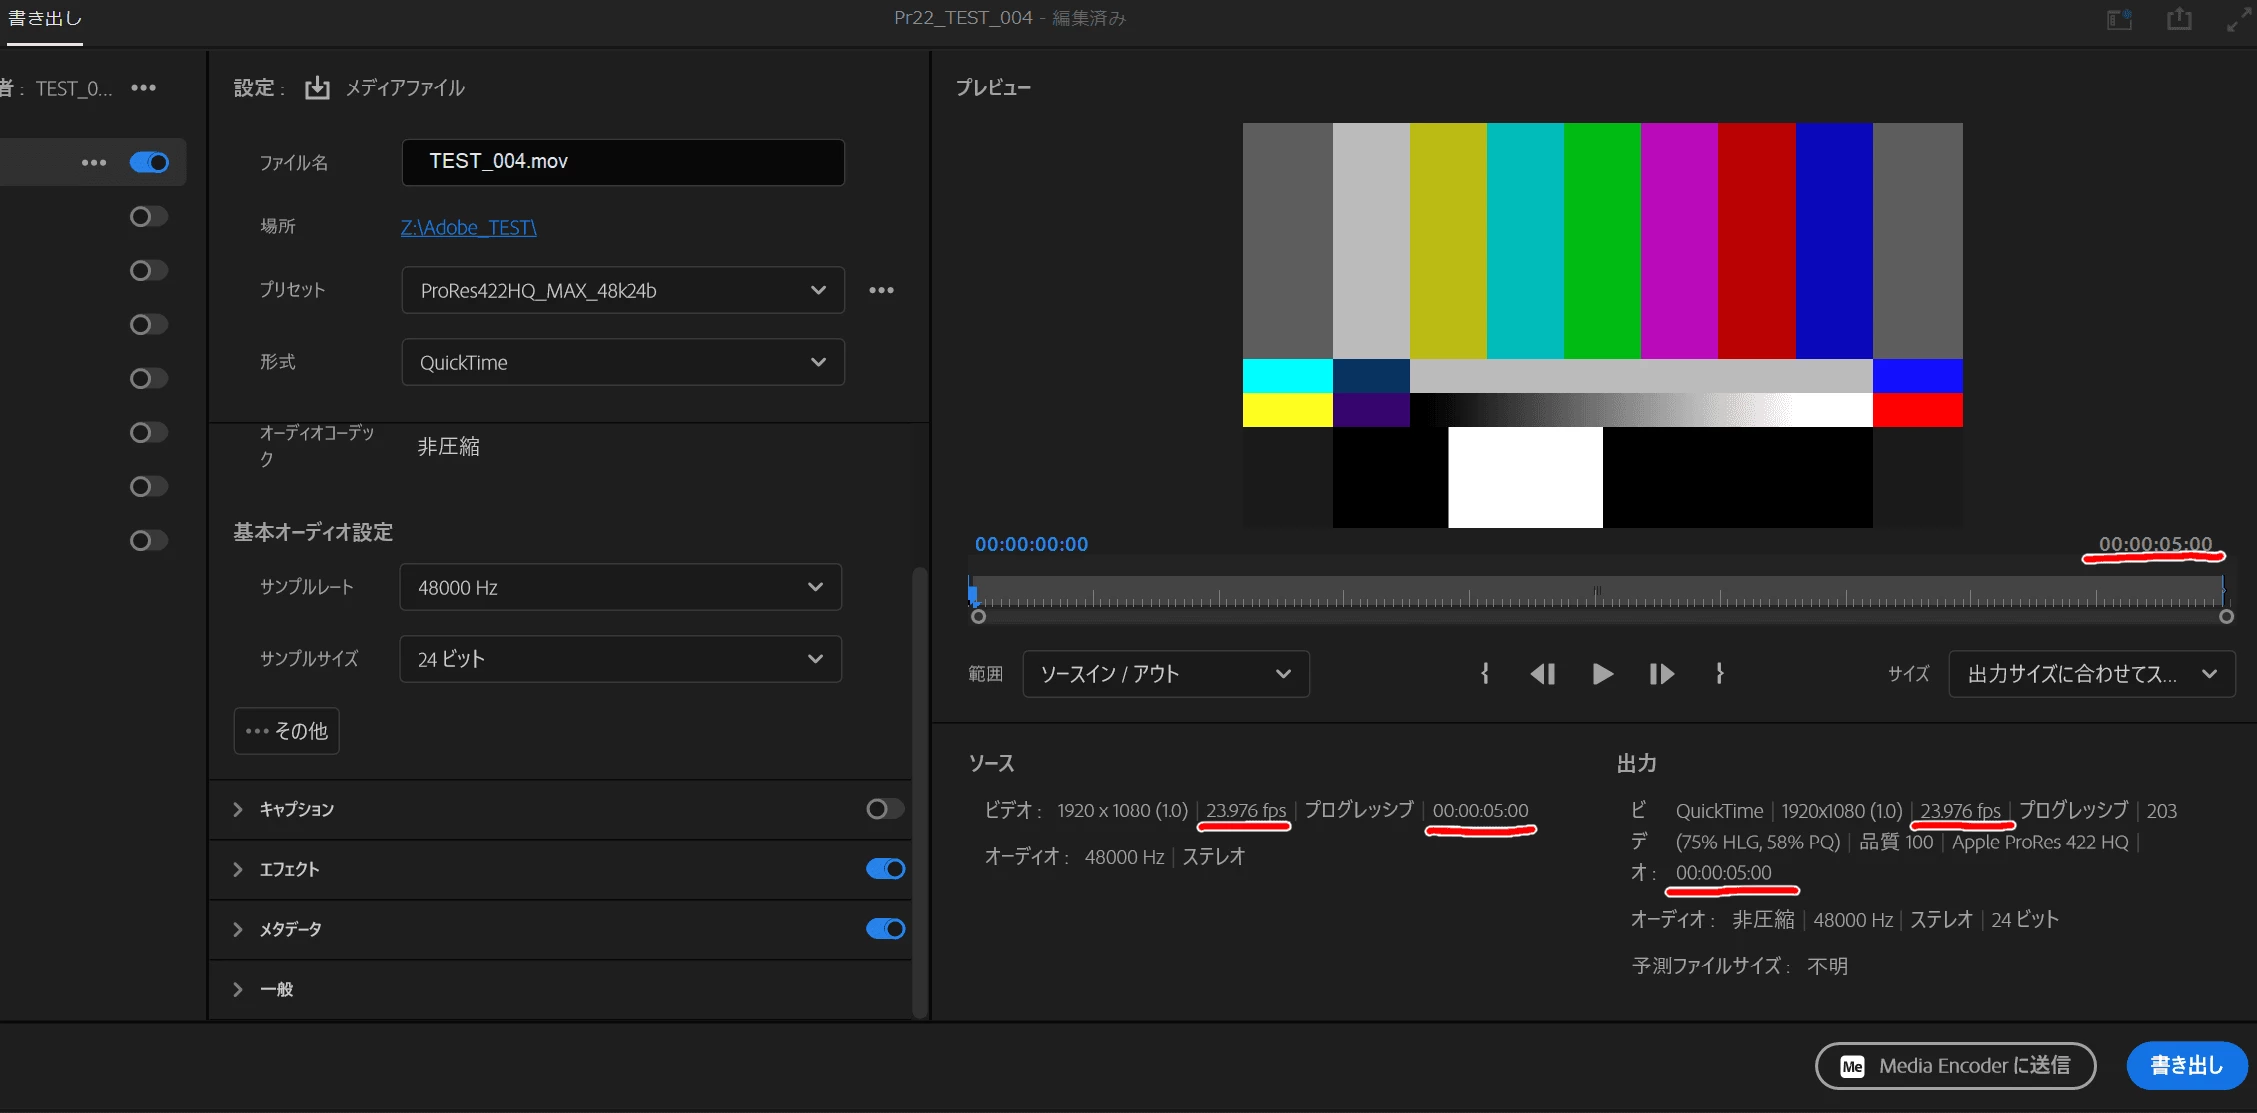Open the Z:\Adobe_TEST\ location link

click(468, 227)
